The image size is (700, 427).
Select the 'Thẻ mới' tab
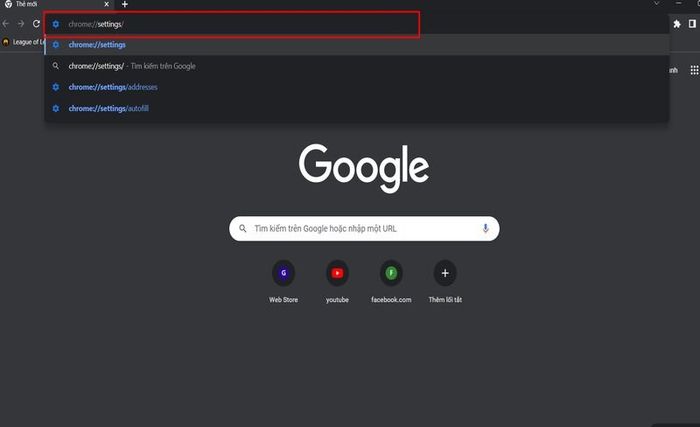[x=57, y=4]
